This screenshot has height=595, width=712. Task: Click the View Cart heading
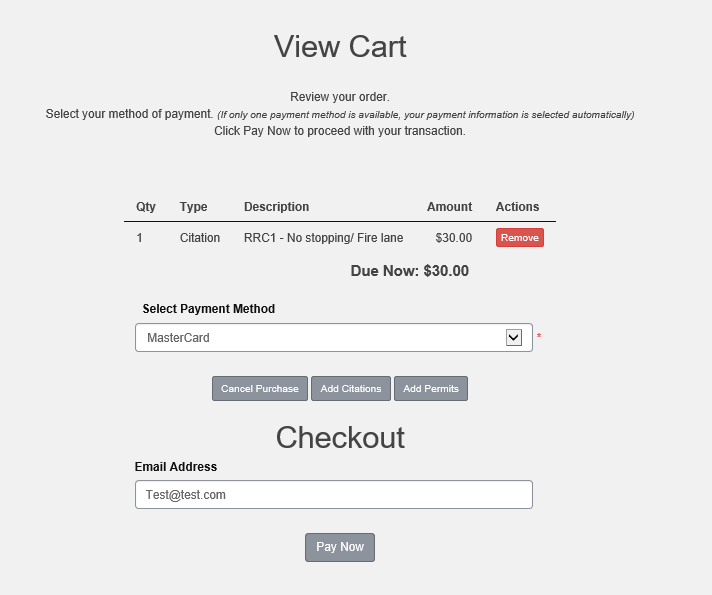click(340, 47)
